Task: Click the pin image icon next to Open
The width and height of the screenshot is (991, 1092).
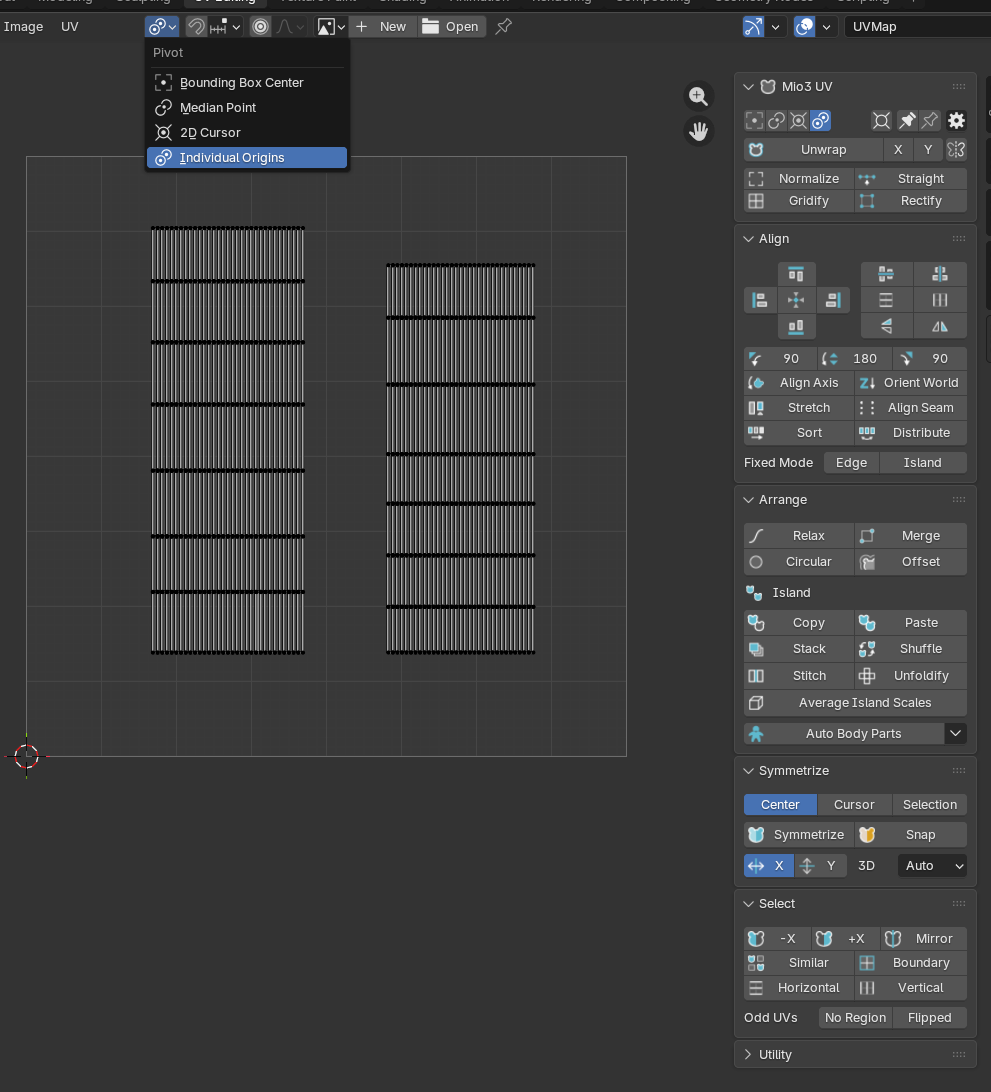Action: click(x=504, y=27)
